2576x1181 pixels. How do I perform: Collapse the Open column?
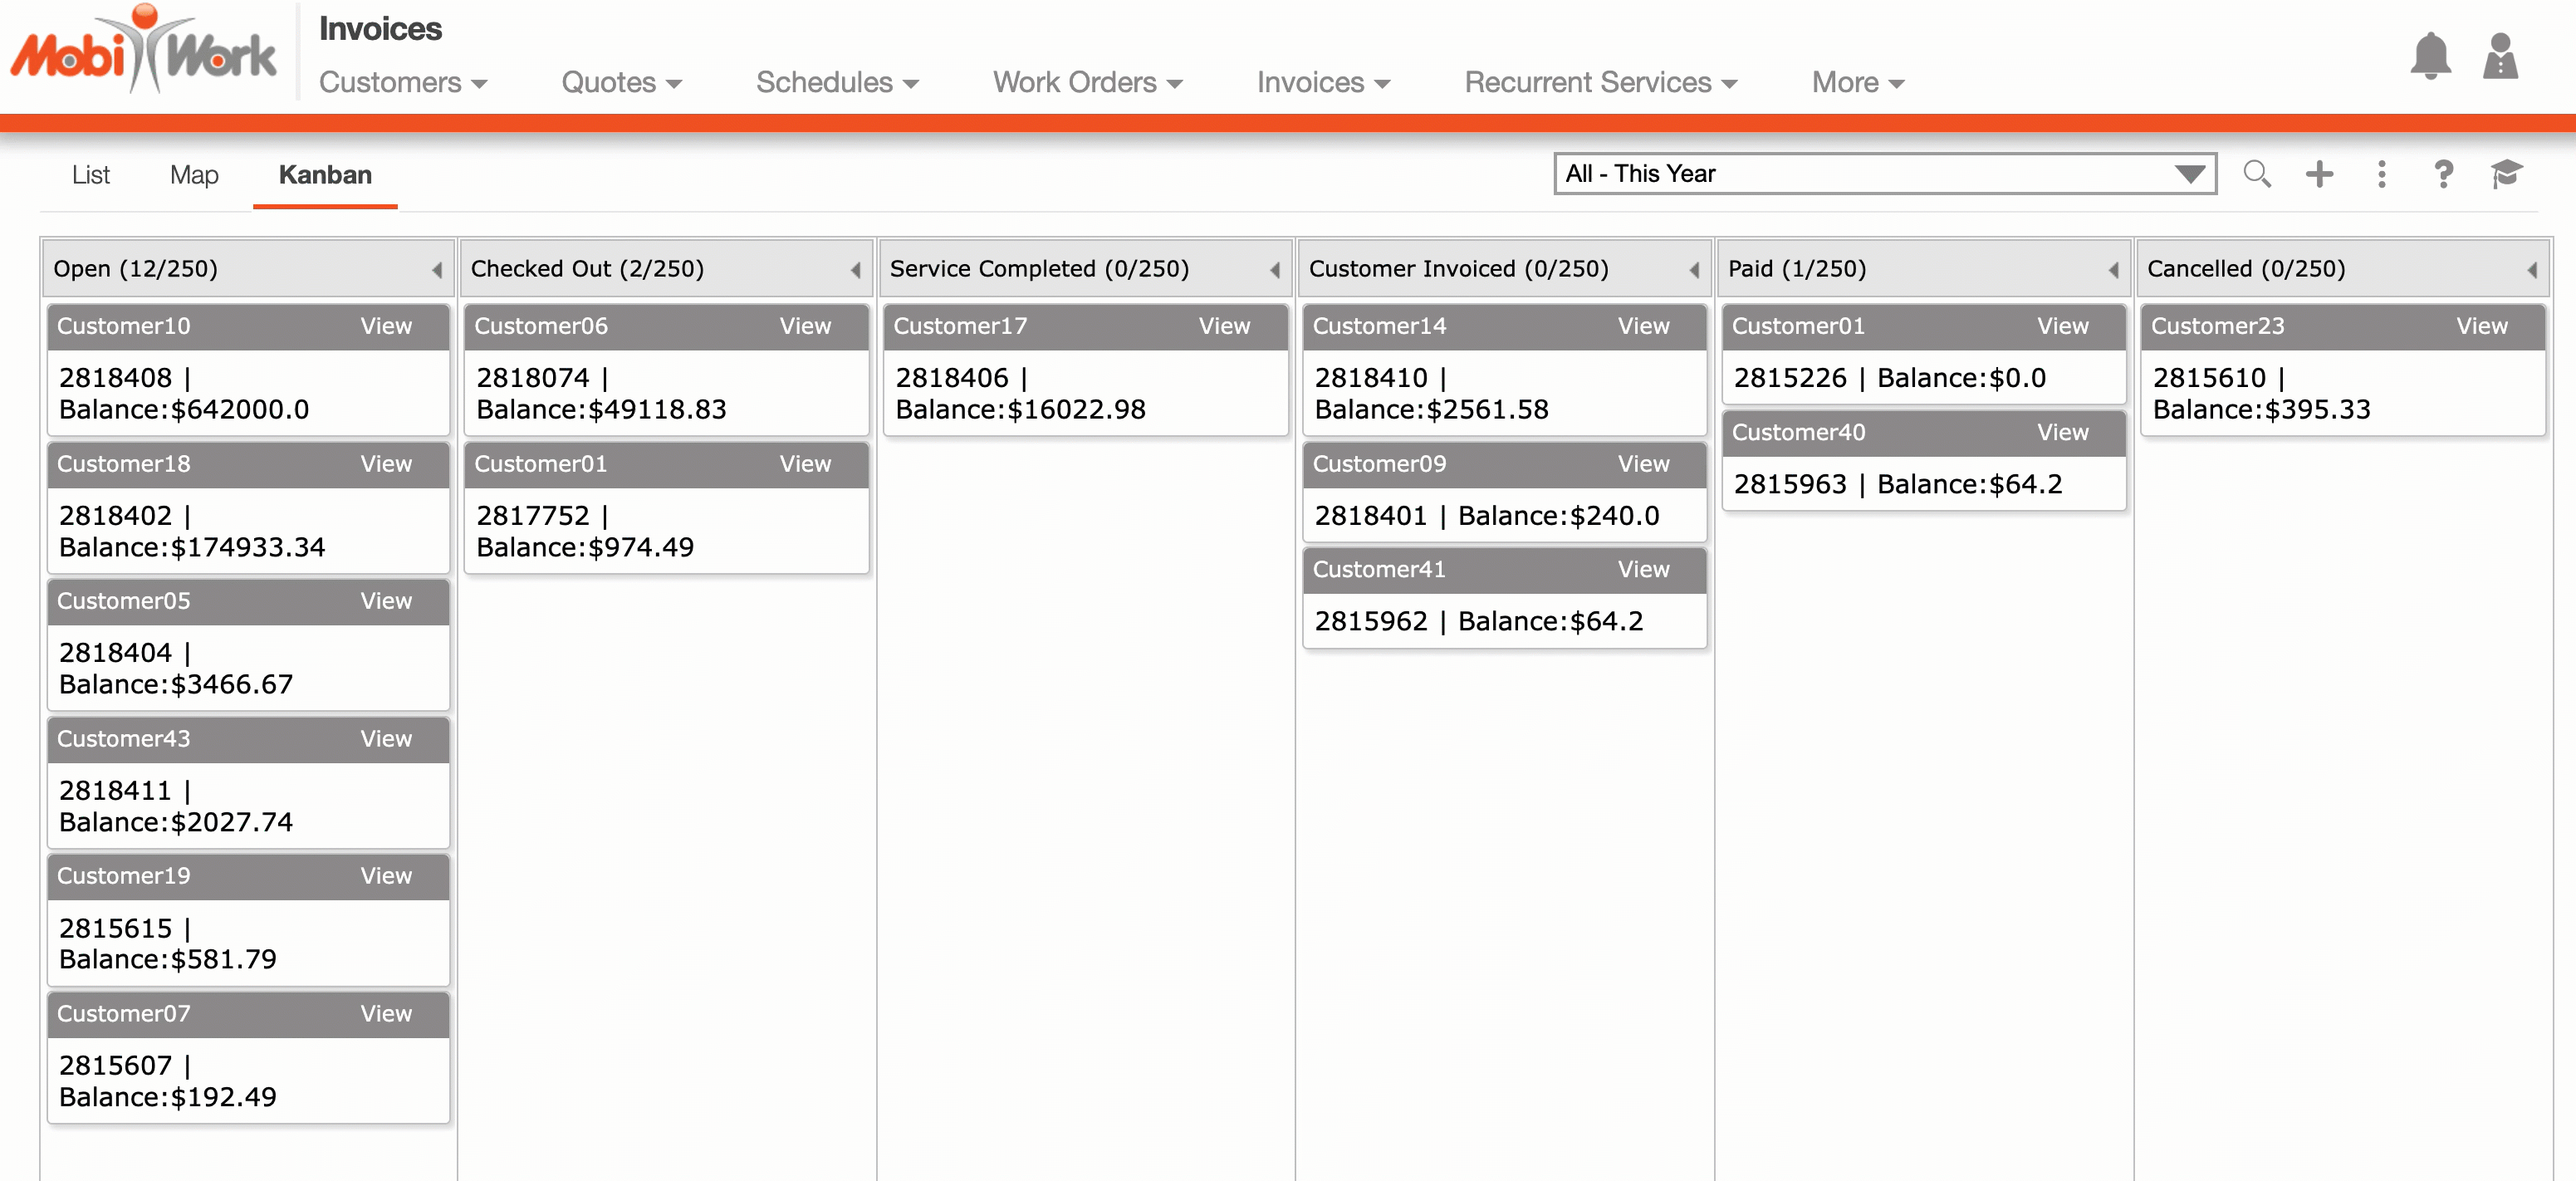click(437, 270)
